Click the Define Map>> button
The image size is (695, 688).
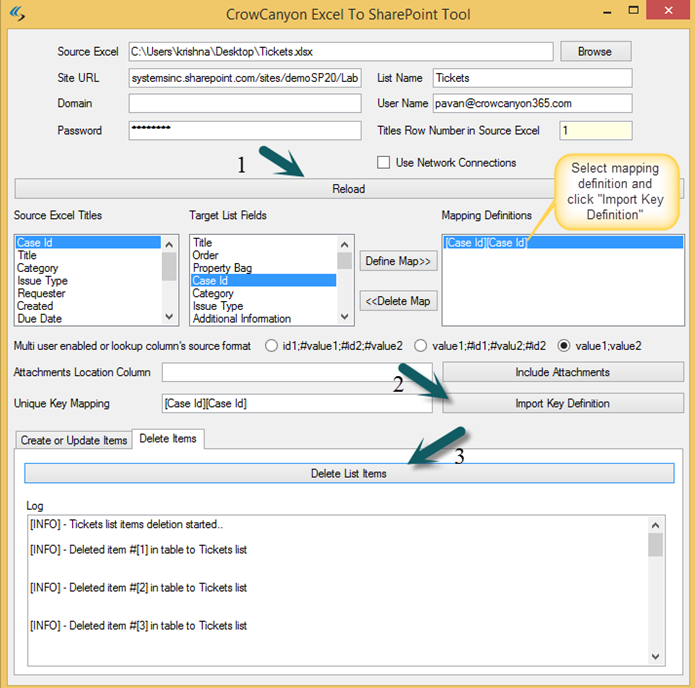[x=397, y=261]
